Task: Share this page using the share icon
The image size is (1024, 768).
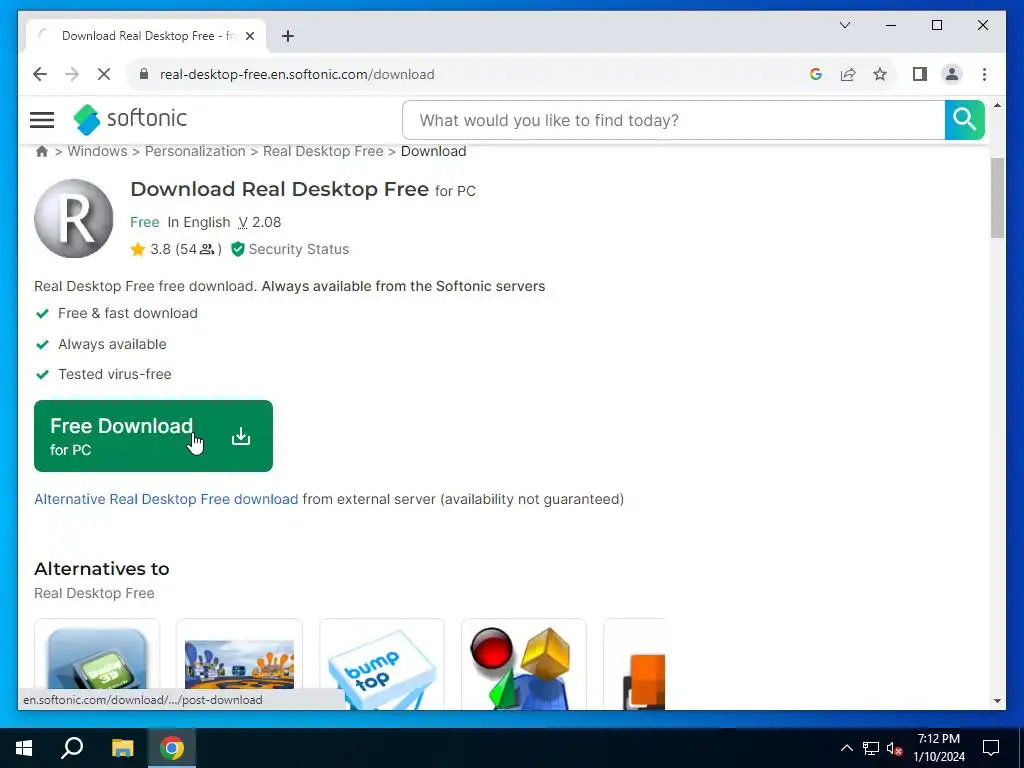Action: [x=848, y=74]
